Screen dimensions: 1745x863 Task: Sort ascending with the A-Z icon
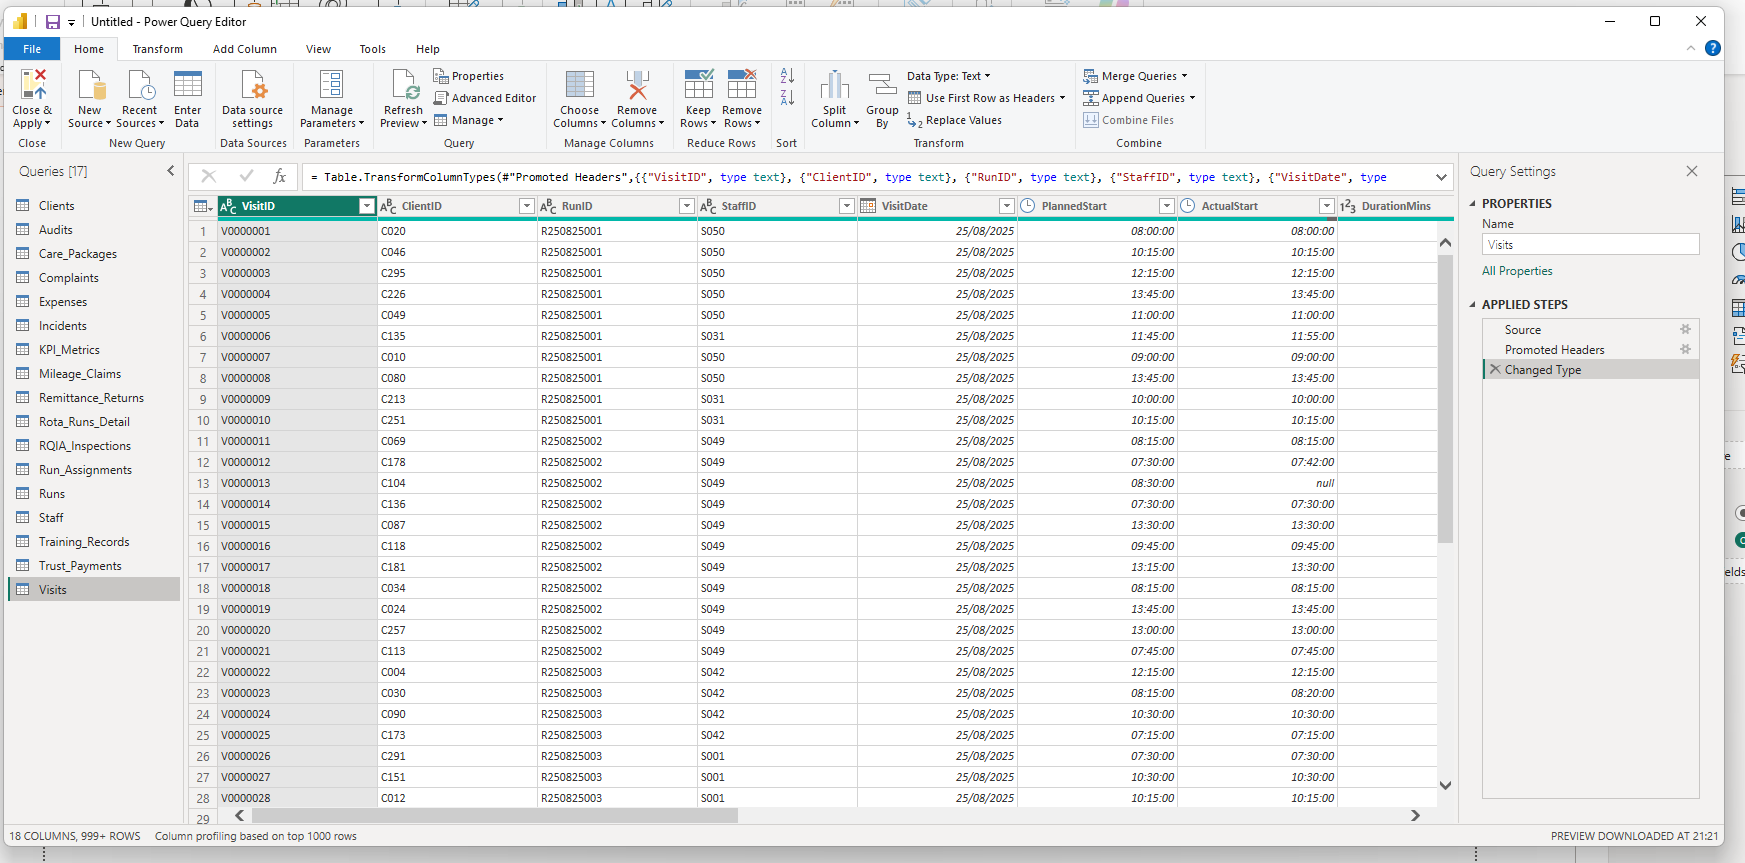787,76
